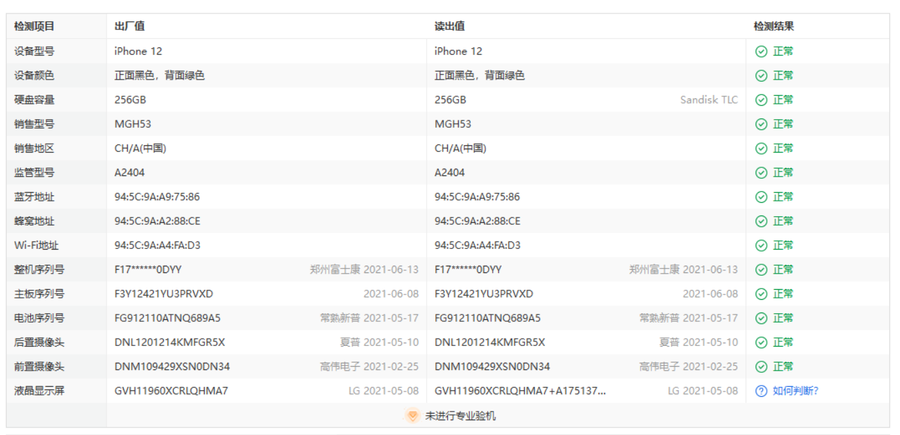Click read-out value CH/A(中国)
Viewport: 900px width, 435px height.
coord(460,148)
